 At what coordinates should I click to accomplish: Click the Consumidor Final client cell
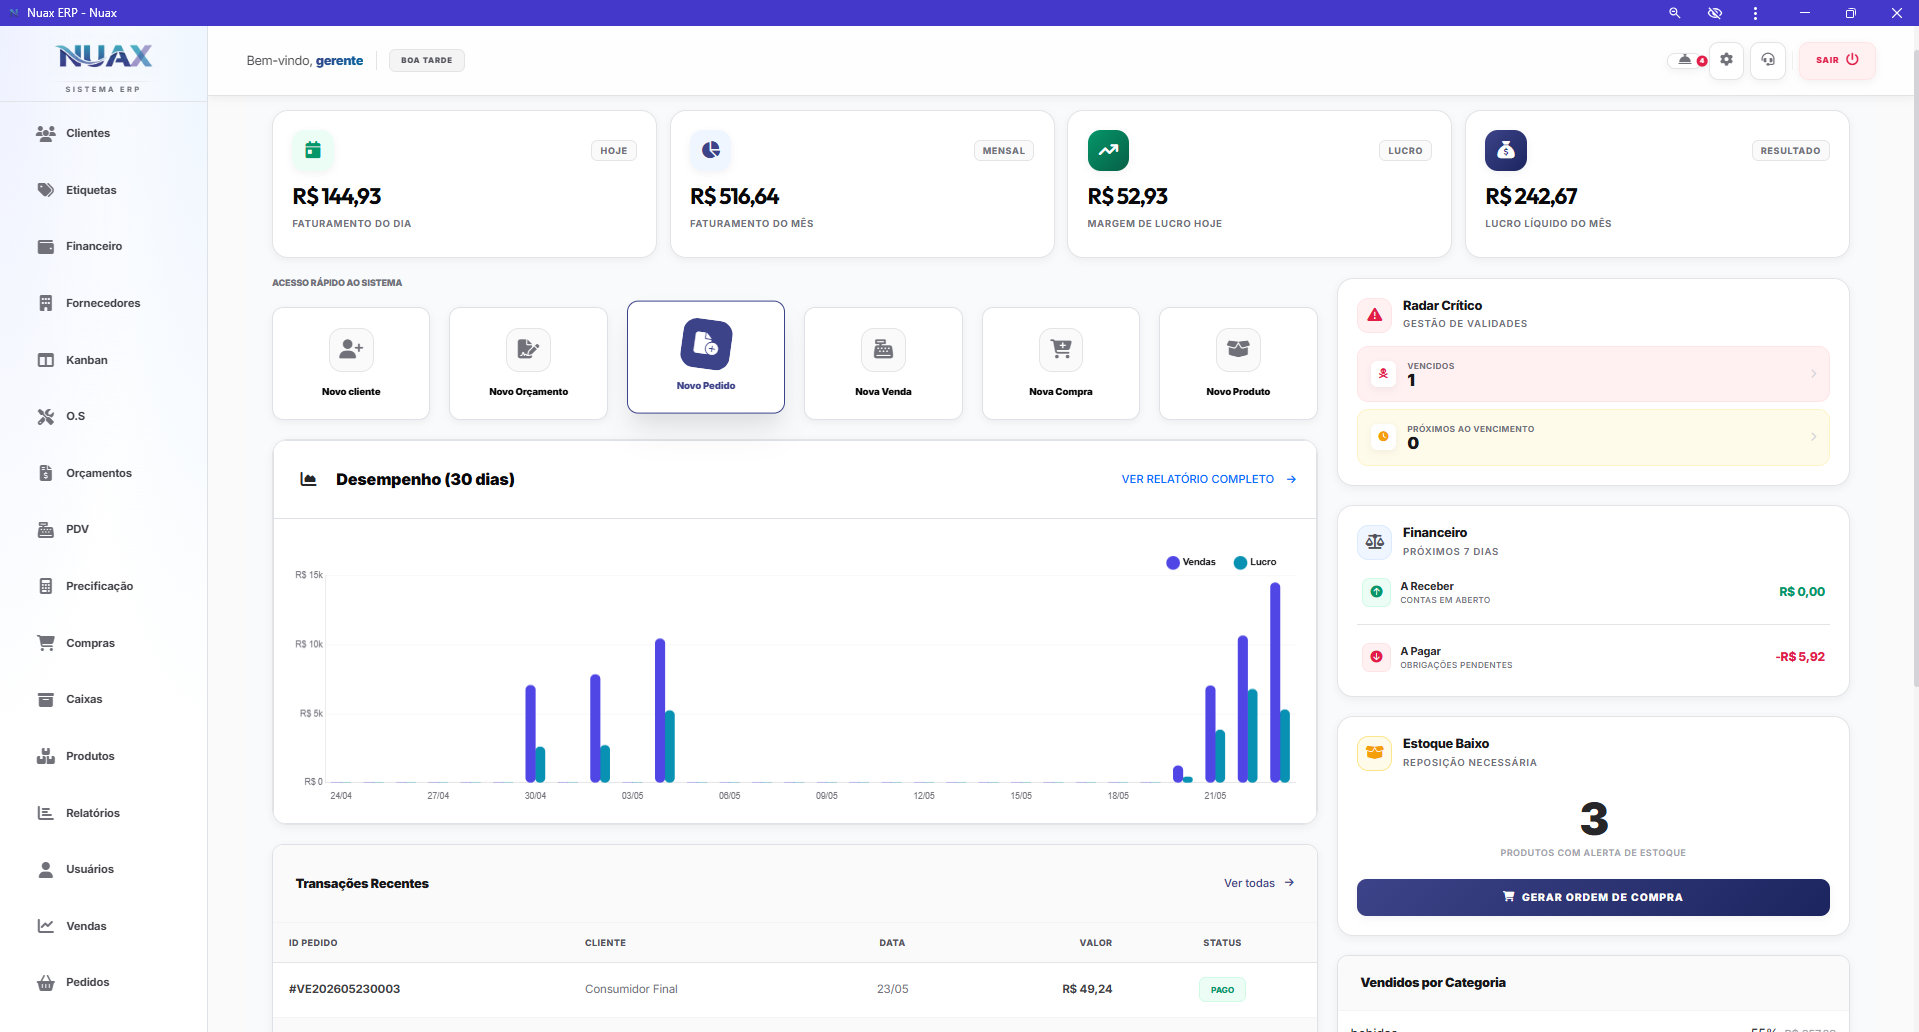631,989
